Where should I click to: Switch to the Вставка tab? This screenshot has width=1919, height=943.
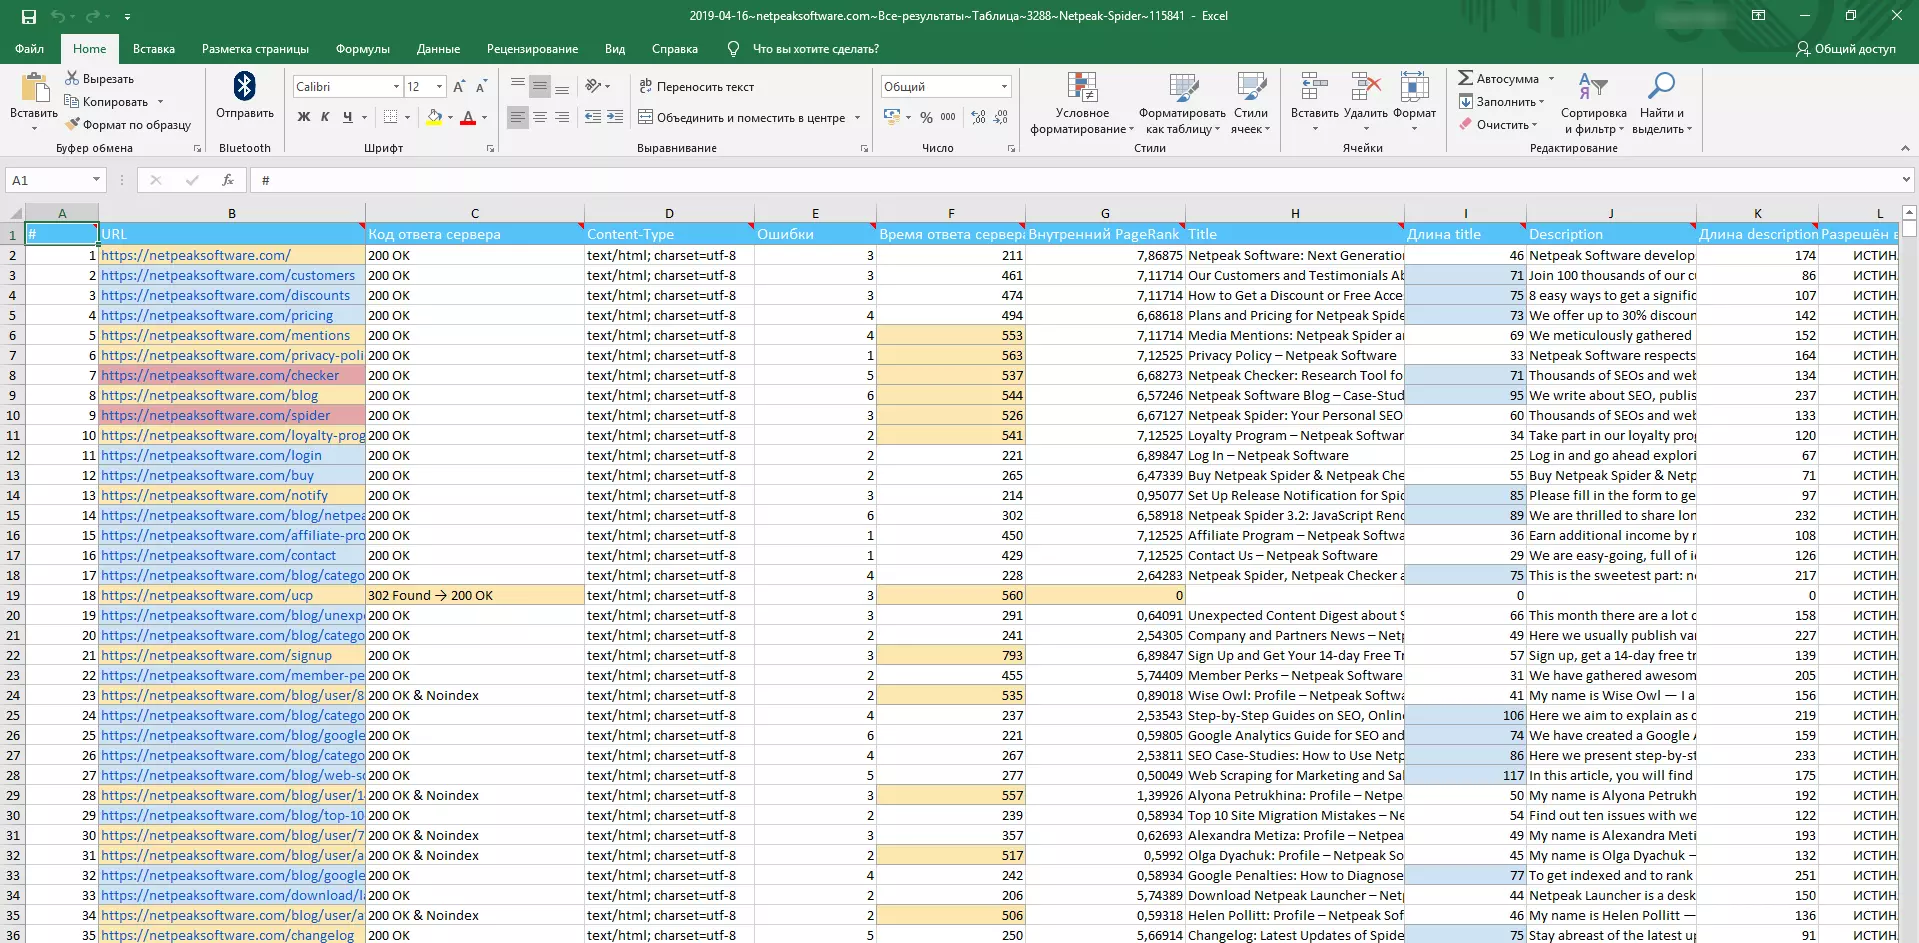pos(154,49)
